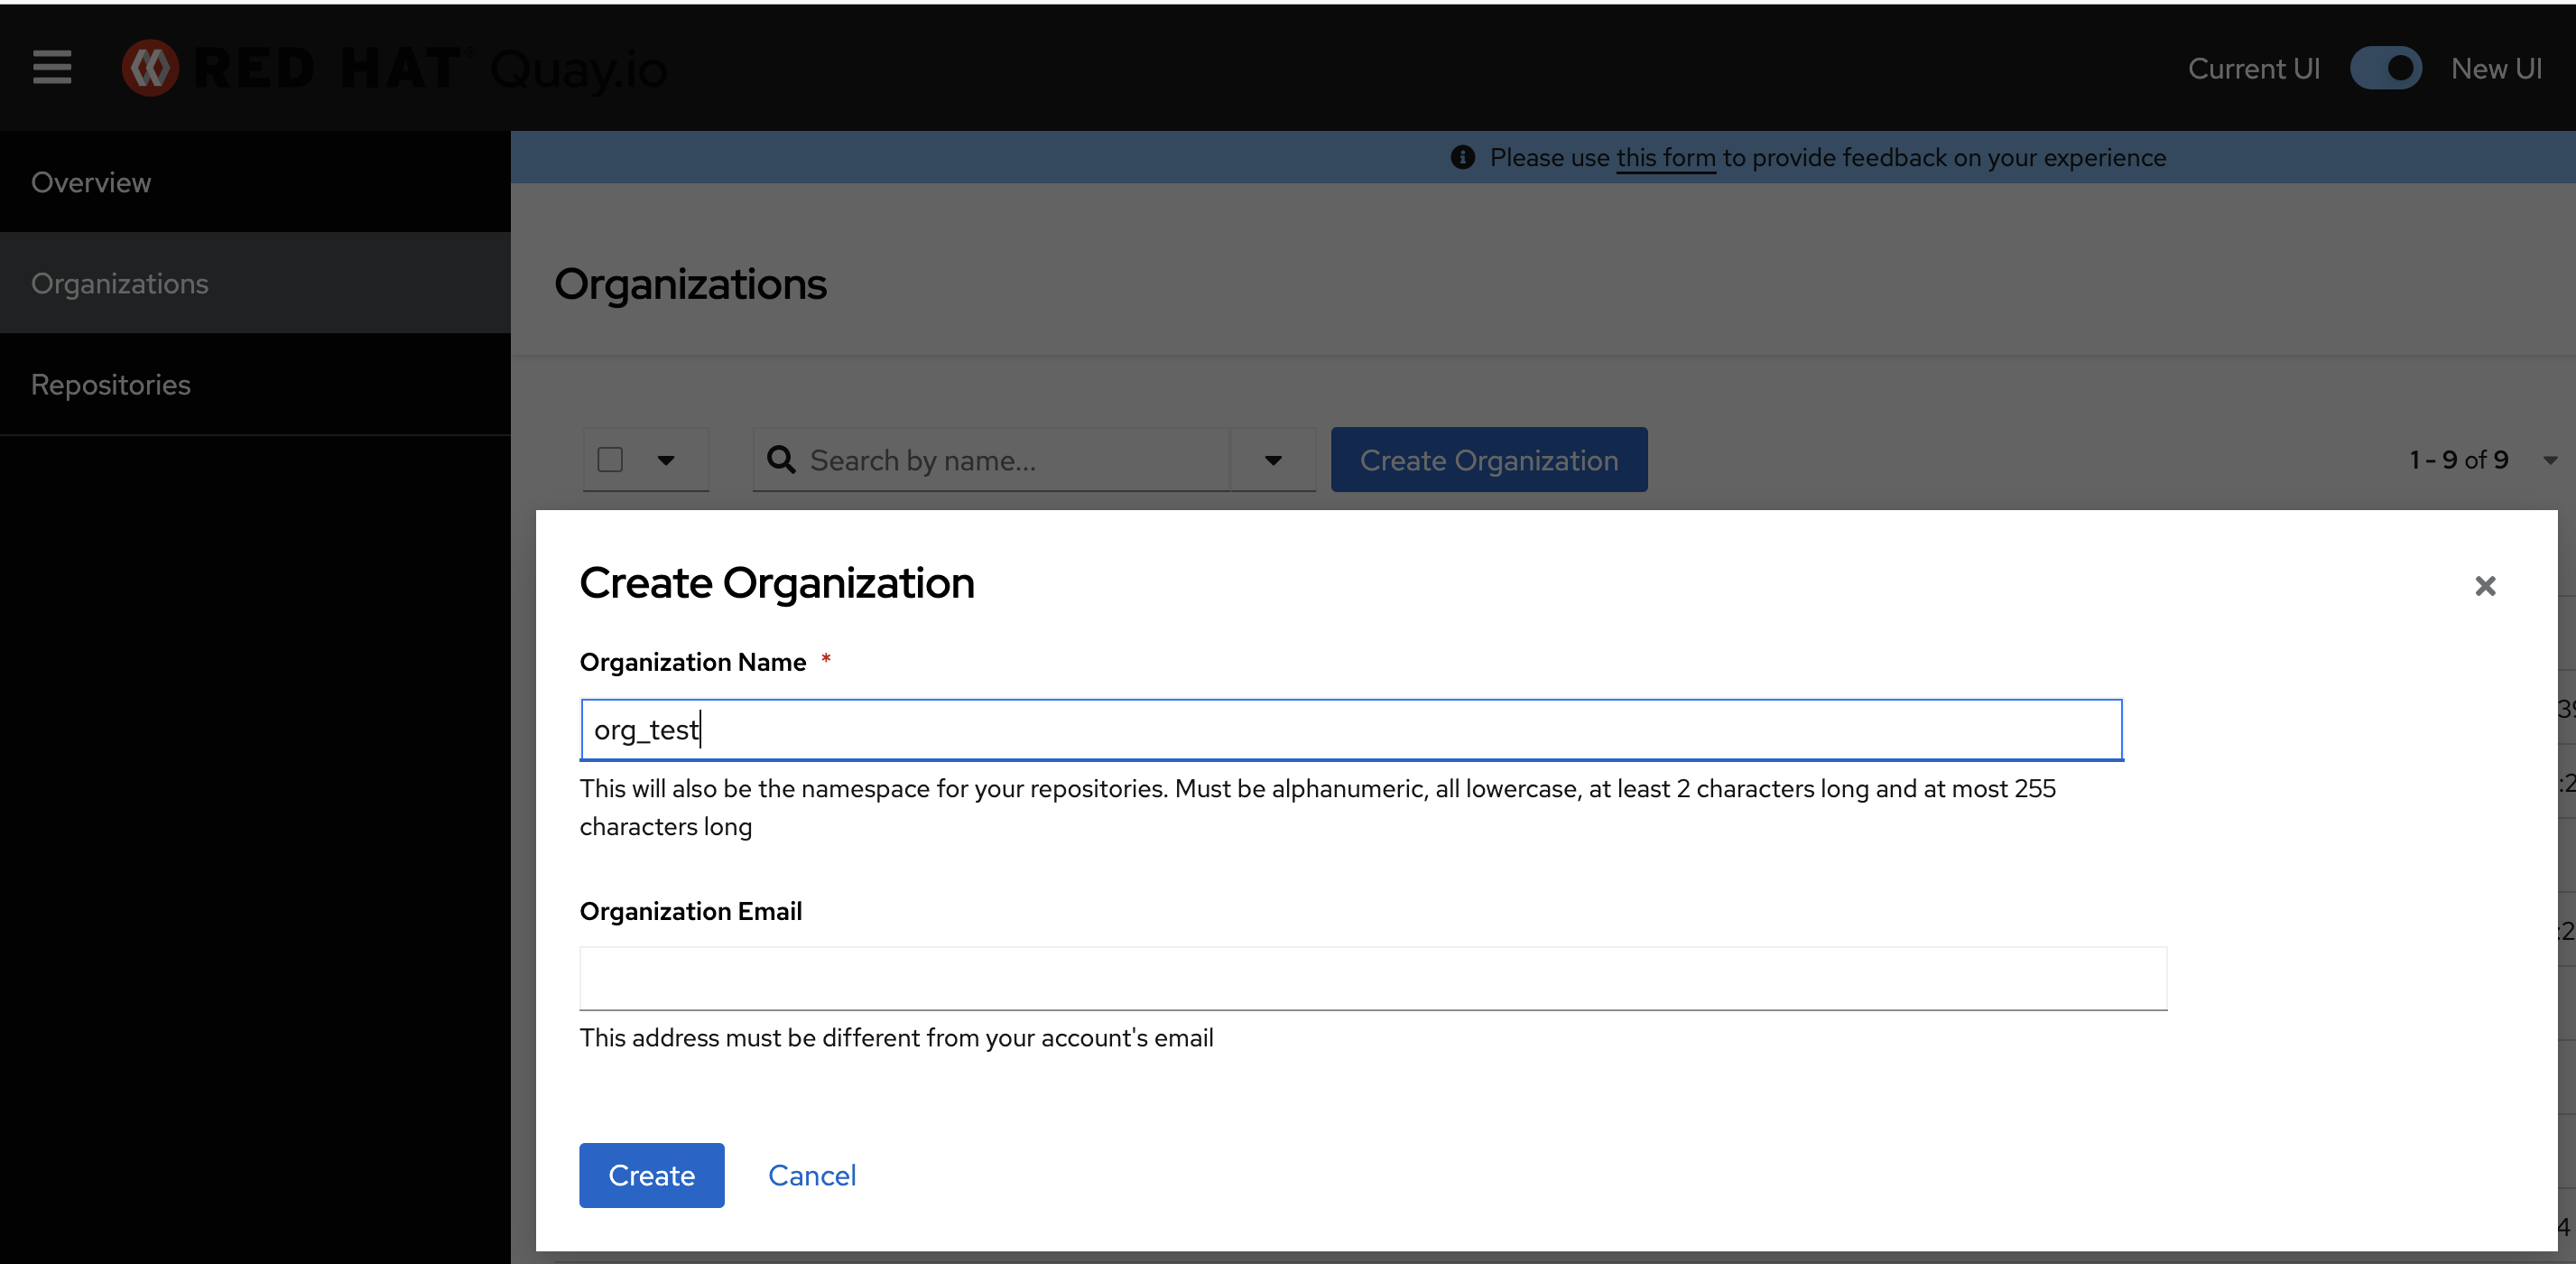Click the Organization Name input field

tap(1350, 730)
